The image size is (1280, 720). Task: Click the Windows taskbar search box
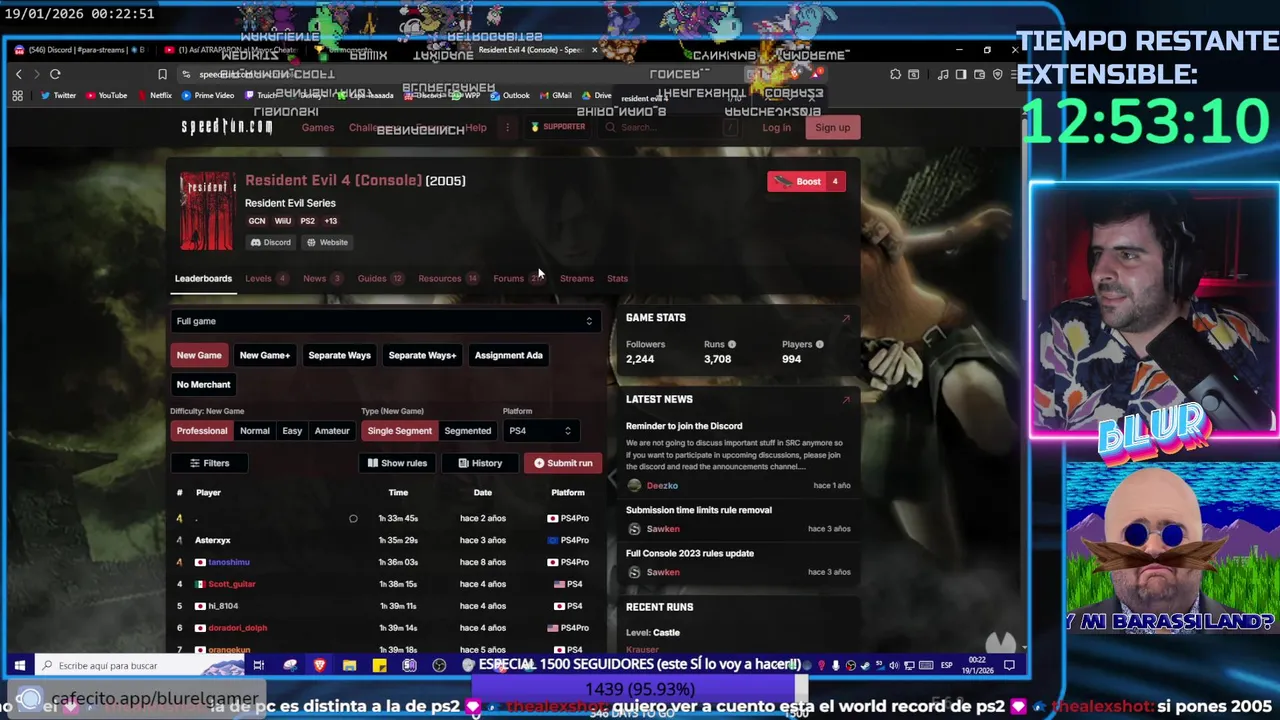140,665
